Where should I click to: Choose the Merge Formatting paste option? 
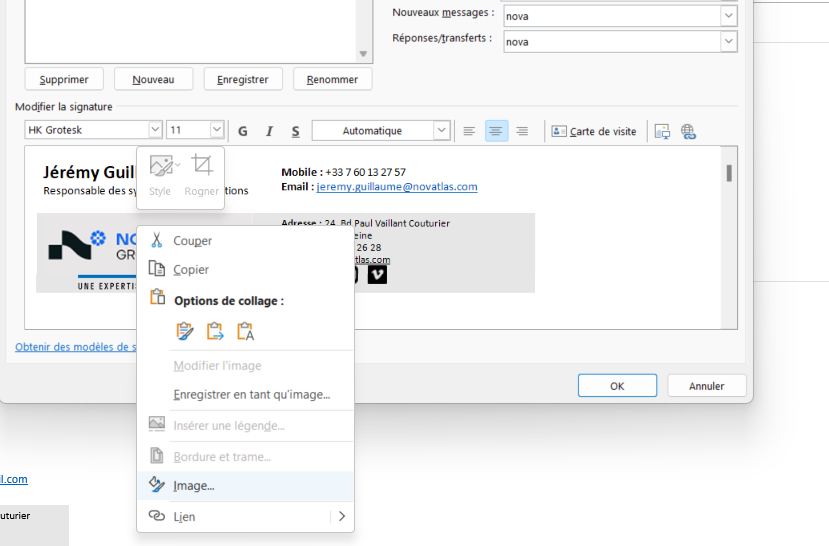[x=215, y=331]
